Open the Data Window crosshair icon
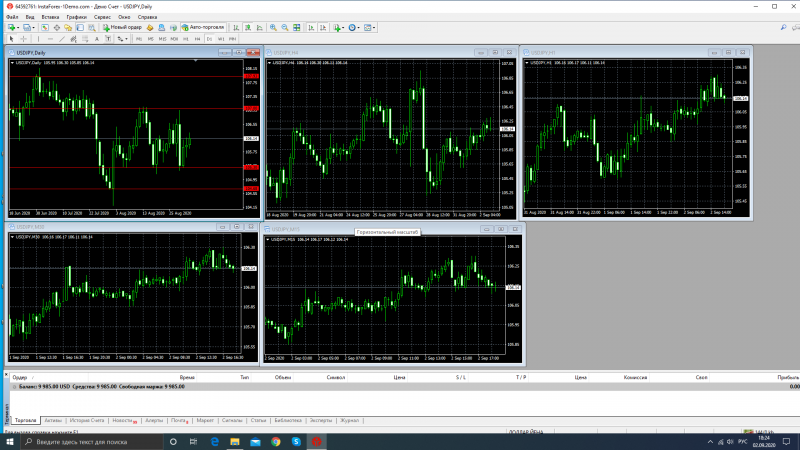Viewport: 800px width, 450px height. pos(57,28)
